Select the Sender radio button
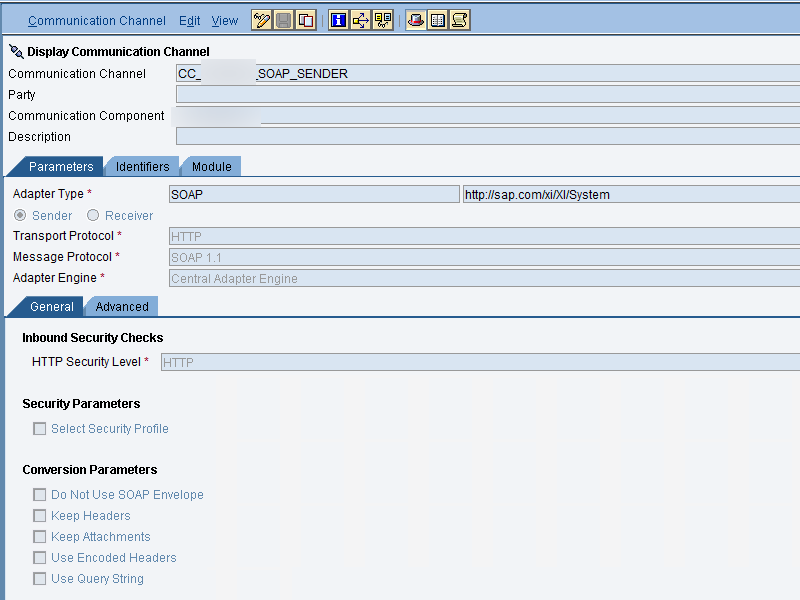This screenshot has height=600, width=800. (x=20, y=215)
